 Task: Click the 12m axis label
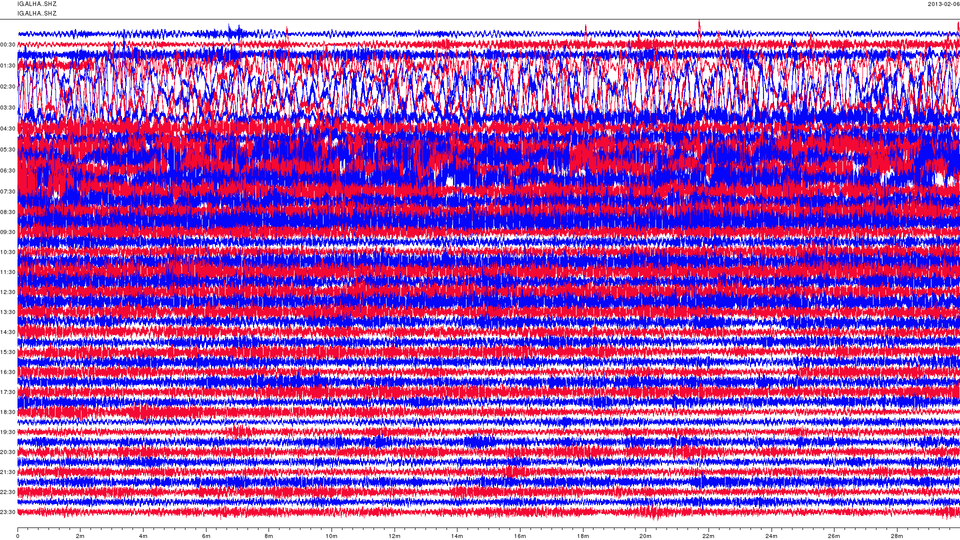394,536
